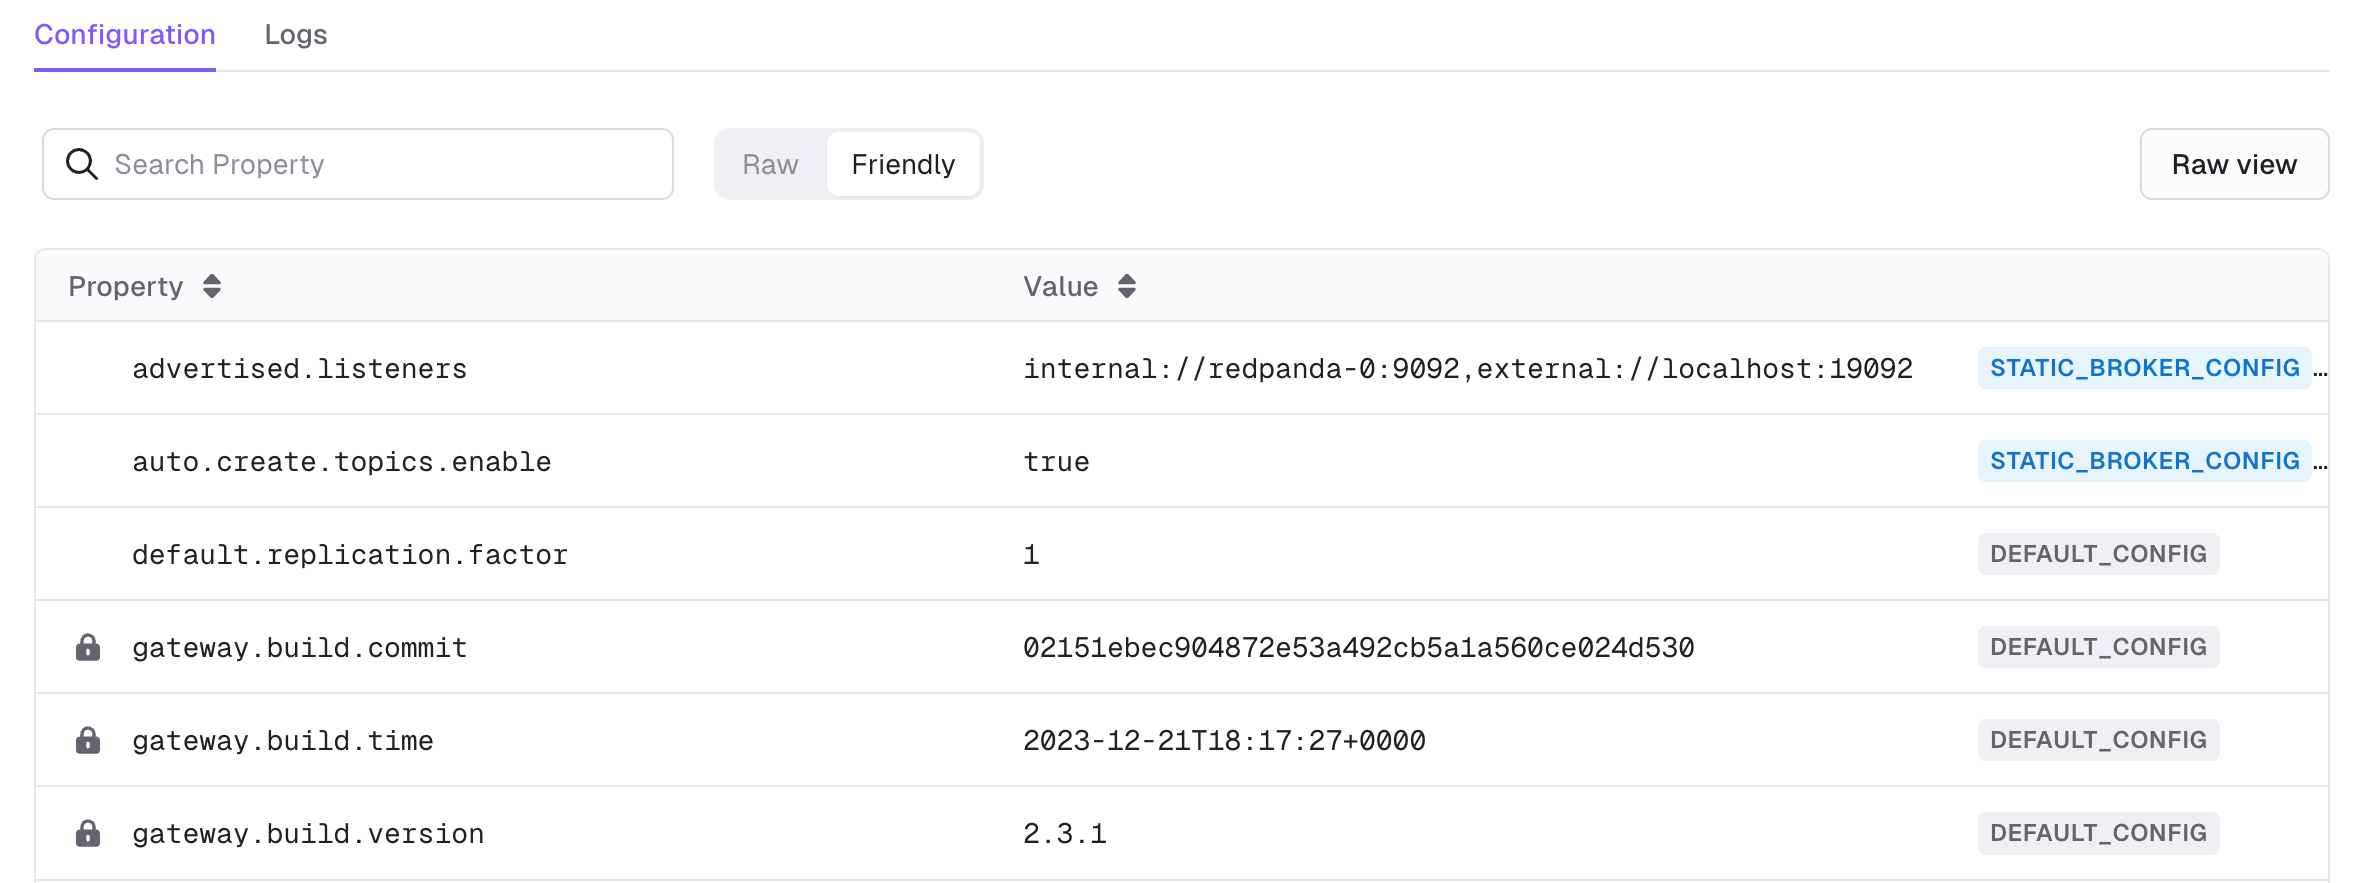Click the lock icon beside gateway.build.time
This screenshot has height=883, width=2372.
[88, 740]
